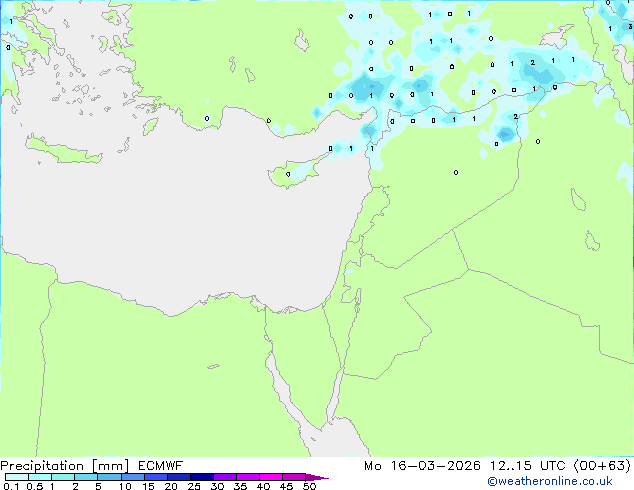Click the 30–35 mm purple legend swatch

225,477
